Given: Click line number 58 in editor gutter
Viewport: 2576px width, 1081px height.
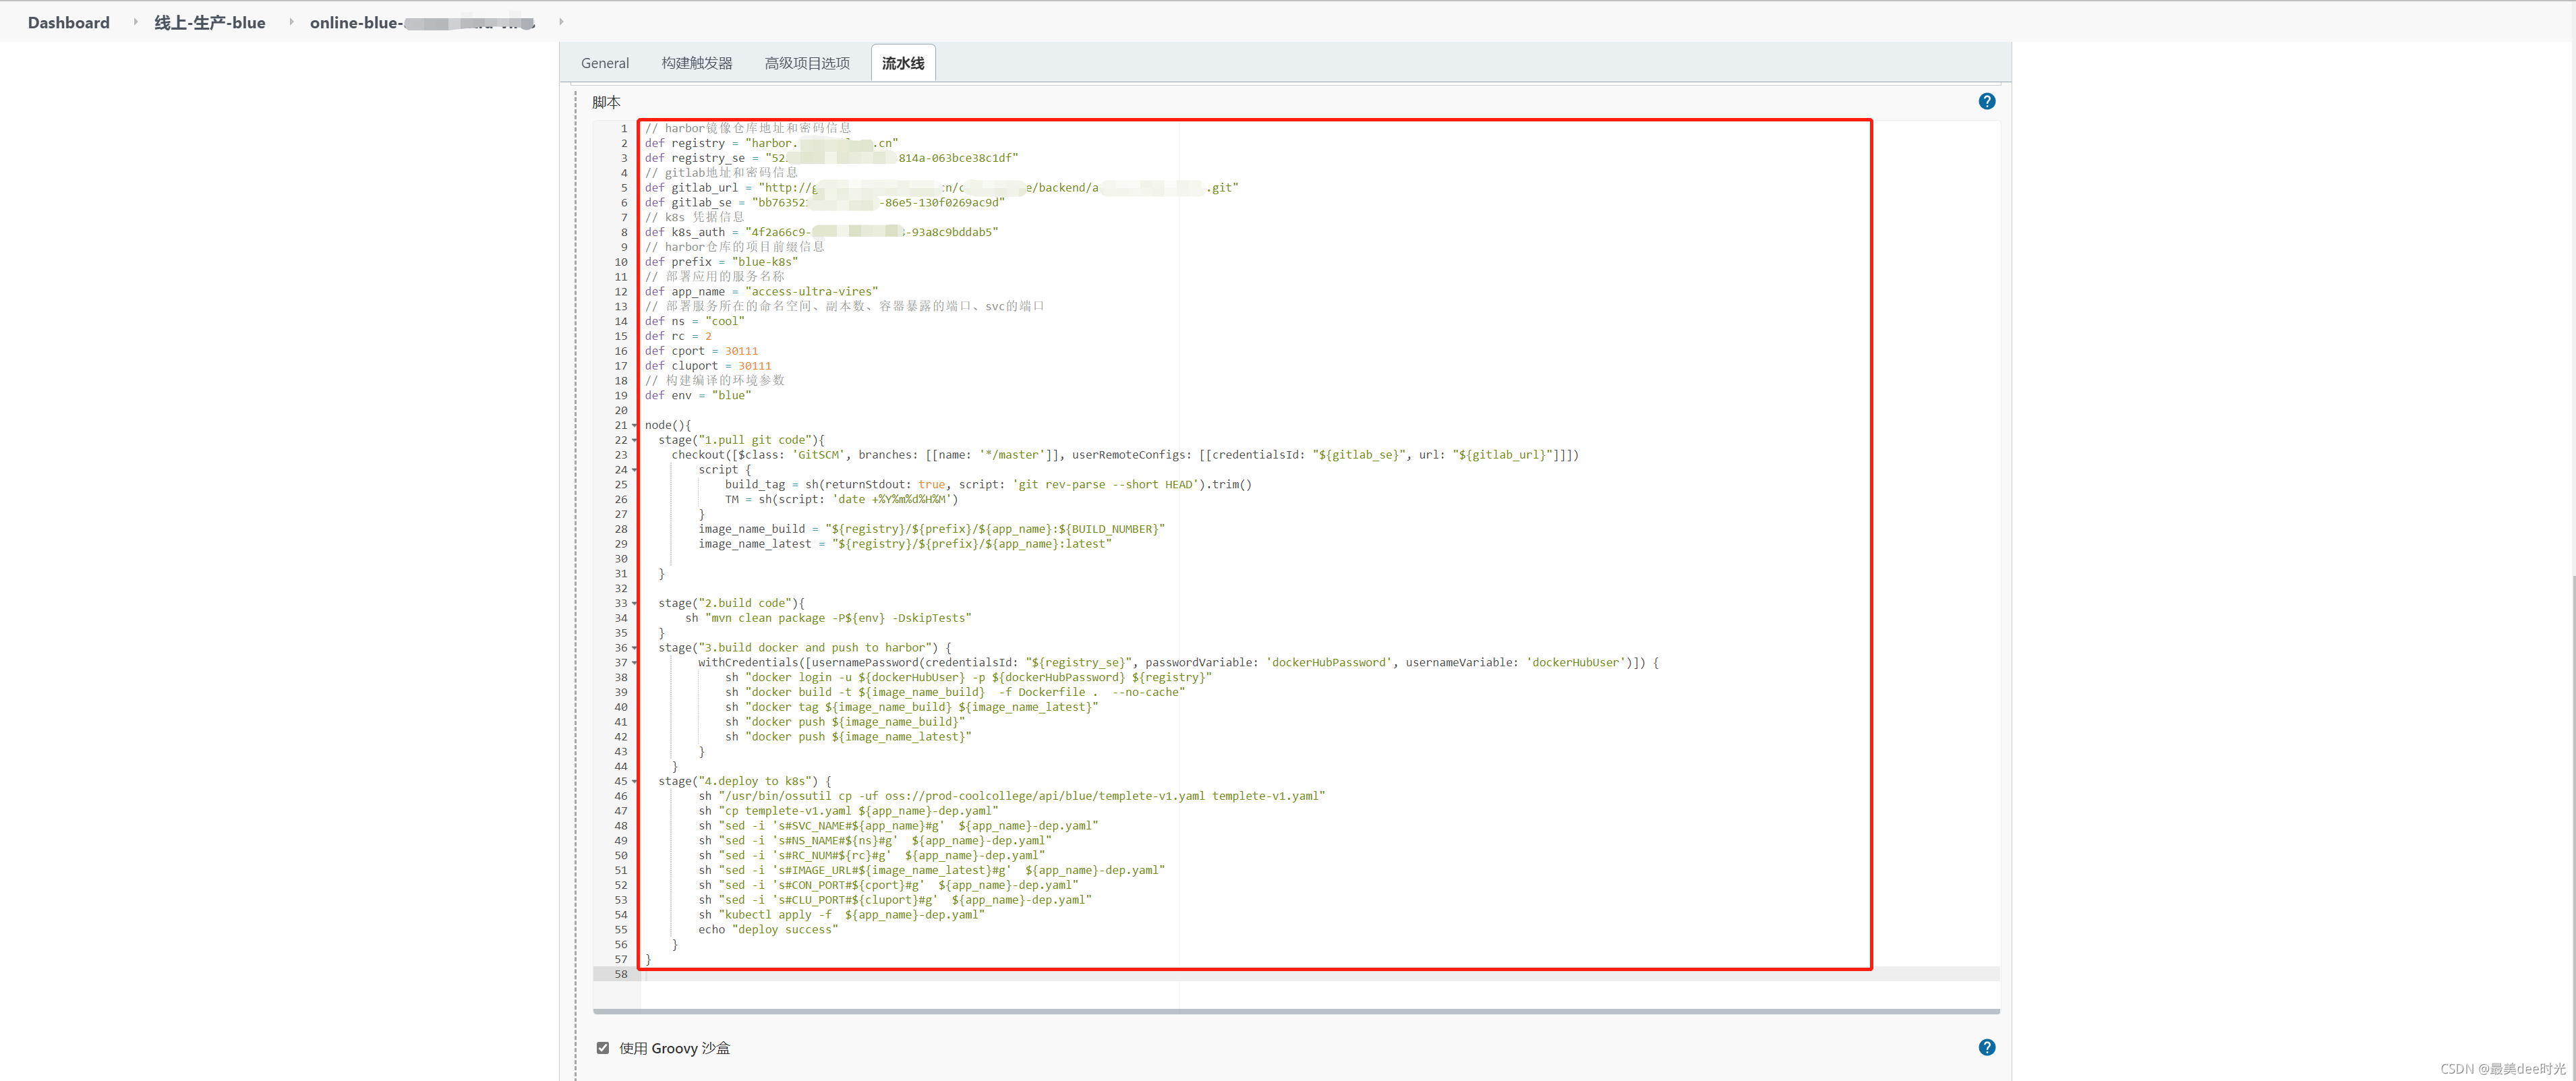Looking at the screenshot, I should [621, 974].
